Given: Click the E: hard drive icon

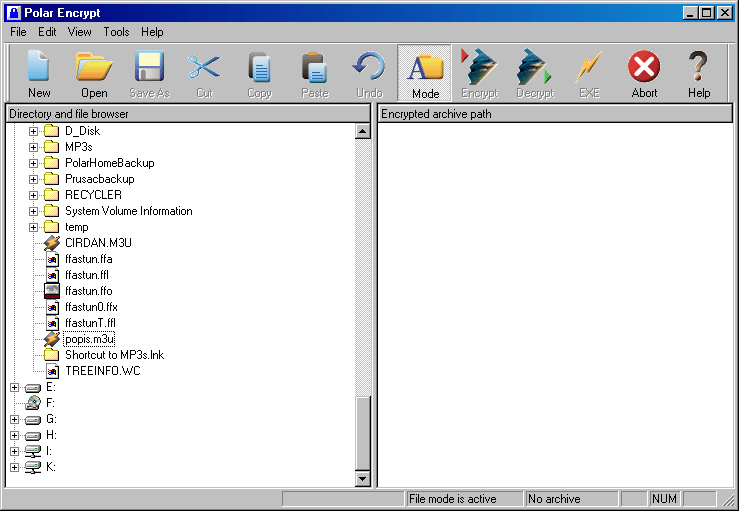Looking at the screenshot, I should click(33, 388).
